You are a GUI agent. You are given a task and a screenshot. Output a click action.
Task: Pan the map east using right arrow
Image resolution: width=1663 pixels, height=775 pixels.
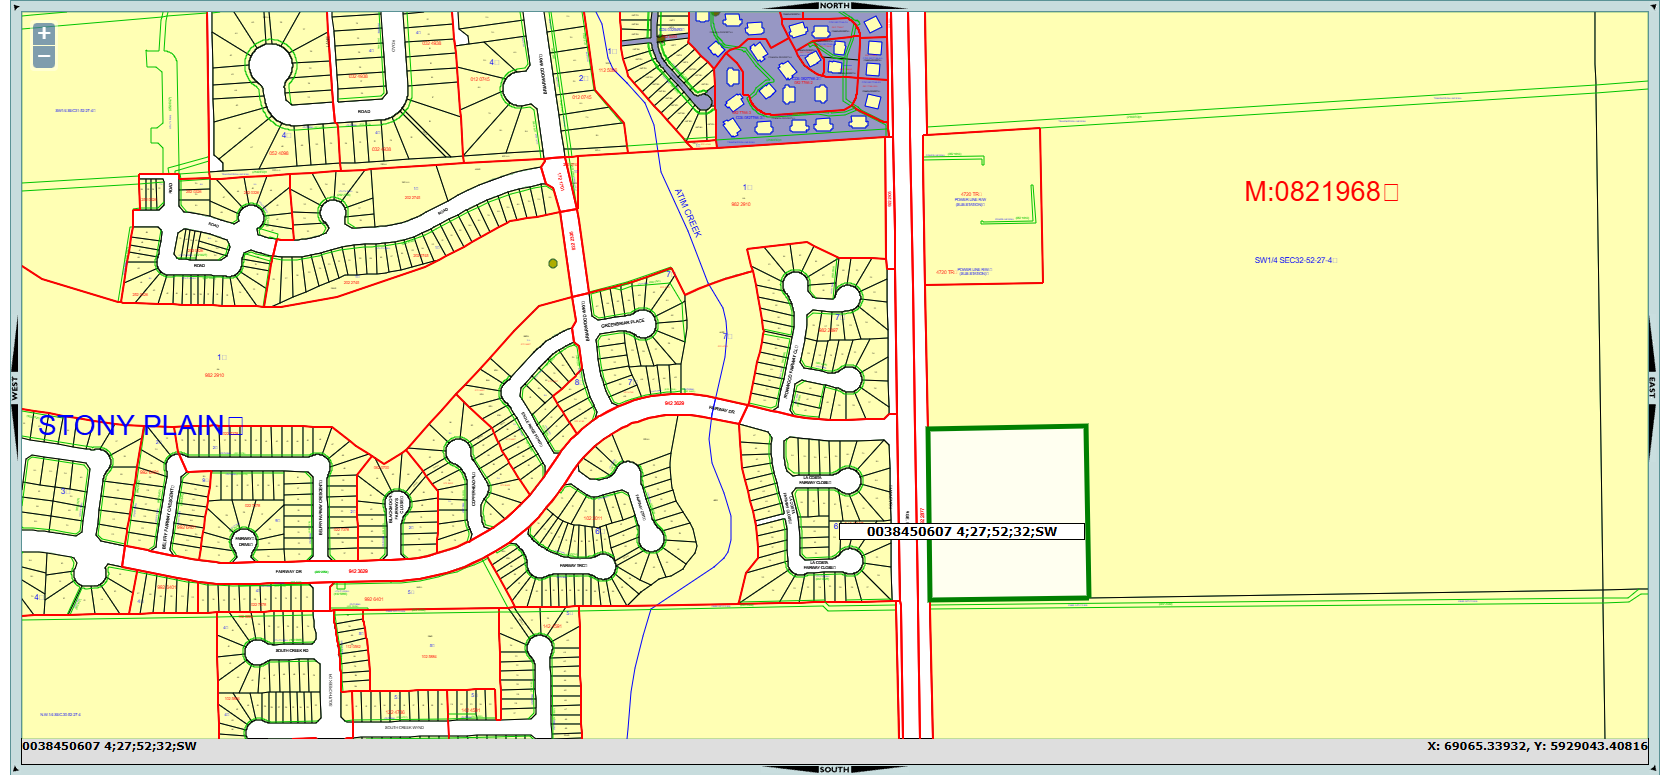coord(1652,388)
